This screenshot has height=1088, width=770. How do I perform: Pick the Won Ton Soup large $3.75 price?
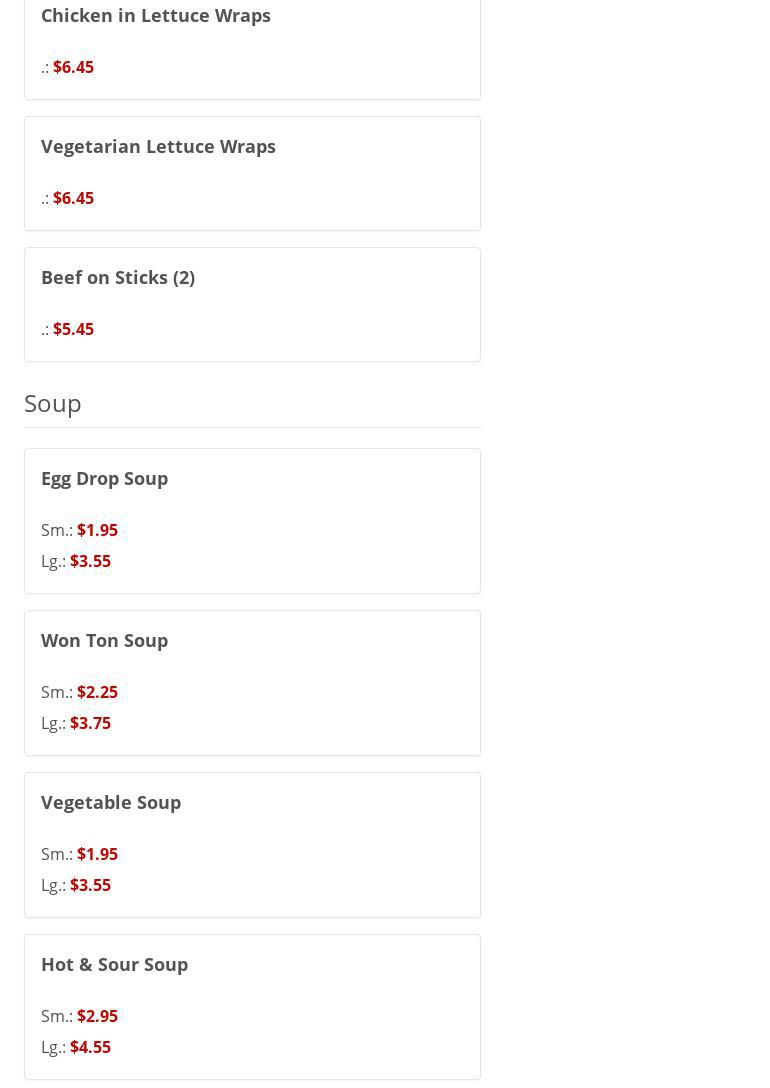pyautogui.click(x=90, y=723)
